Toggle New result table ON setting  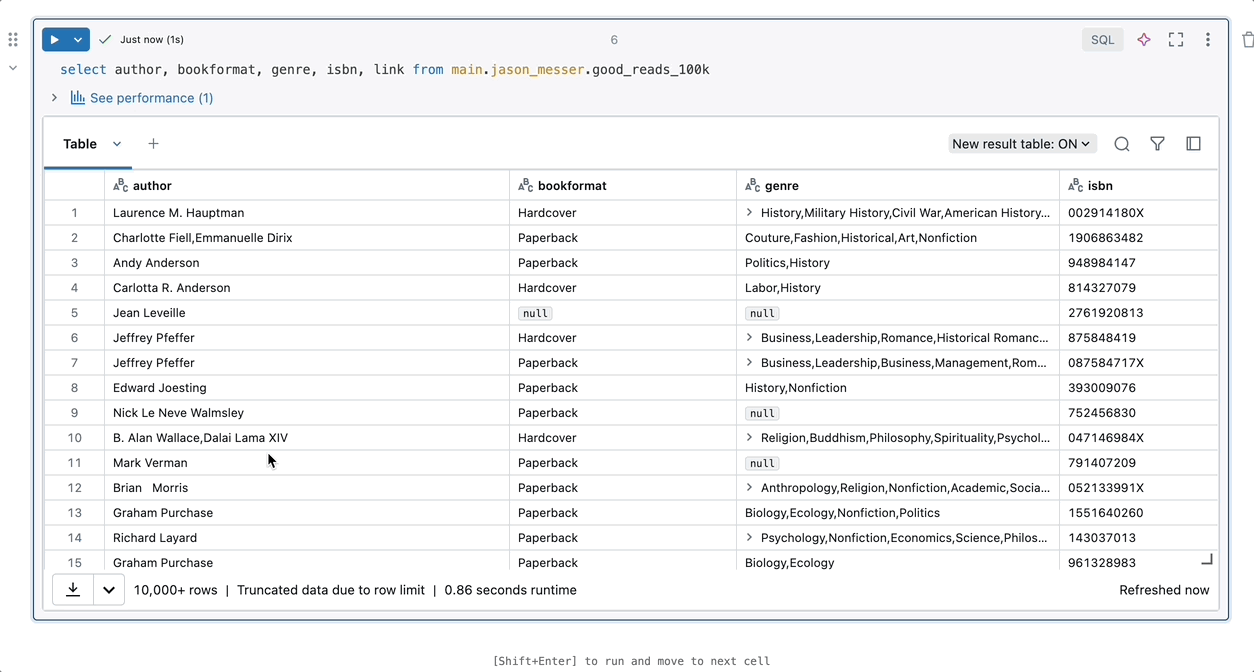tap(1022, 144)
